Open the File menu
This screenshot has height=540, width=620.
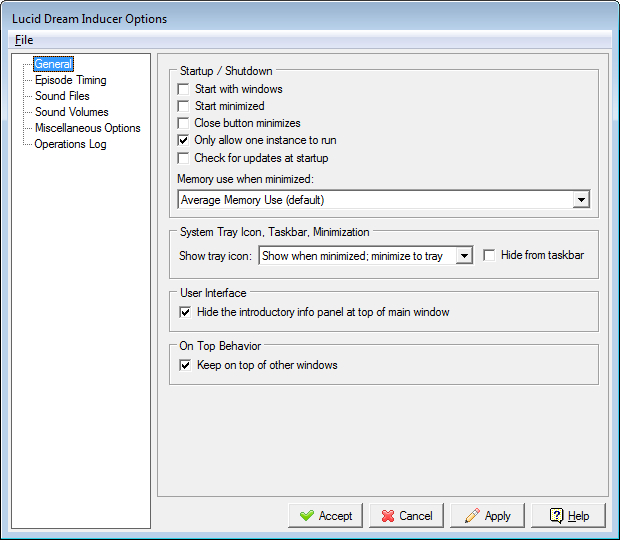pyautogui.click(x=24, y=40)
